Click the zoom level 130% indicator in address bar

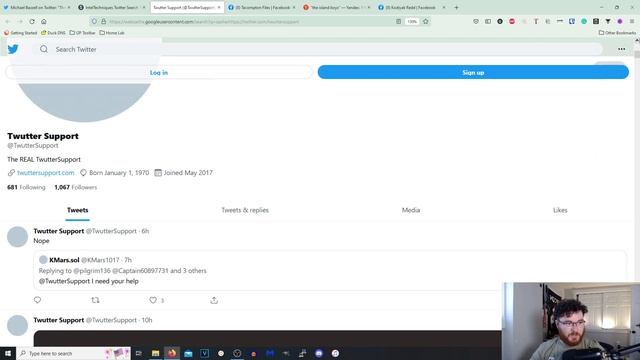(x=412, y=21)
